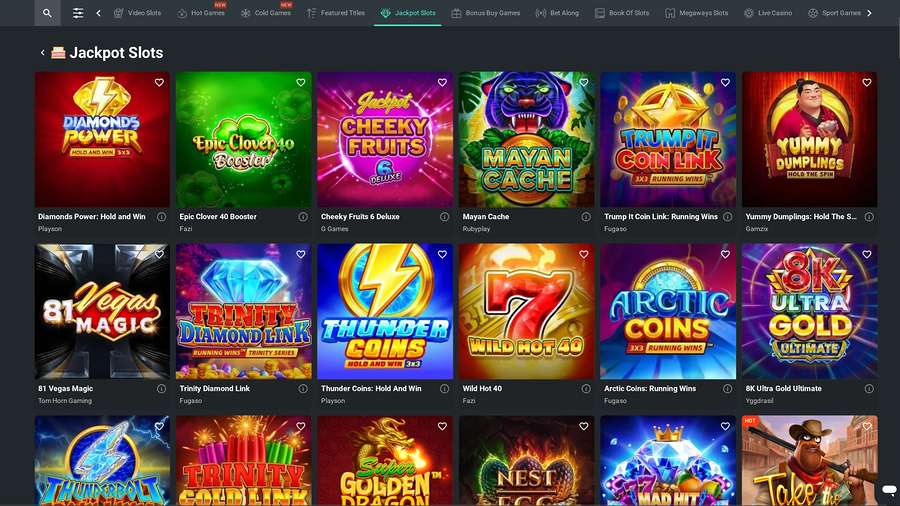The image size is (900, 506).
Task: Favorite the Epic Clover 40 Booster game
Action: pos(301,83)
